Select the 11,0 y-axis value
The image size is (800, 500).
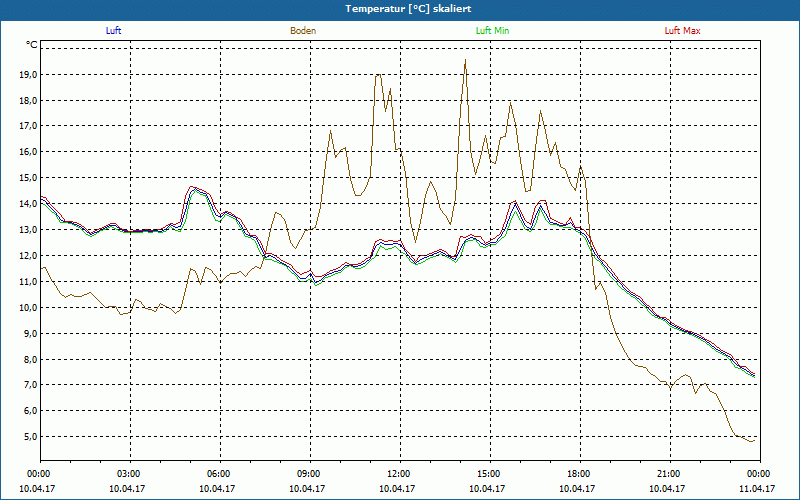(28, 282)
